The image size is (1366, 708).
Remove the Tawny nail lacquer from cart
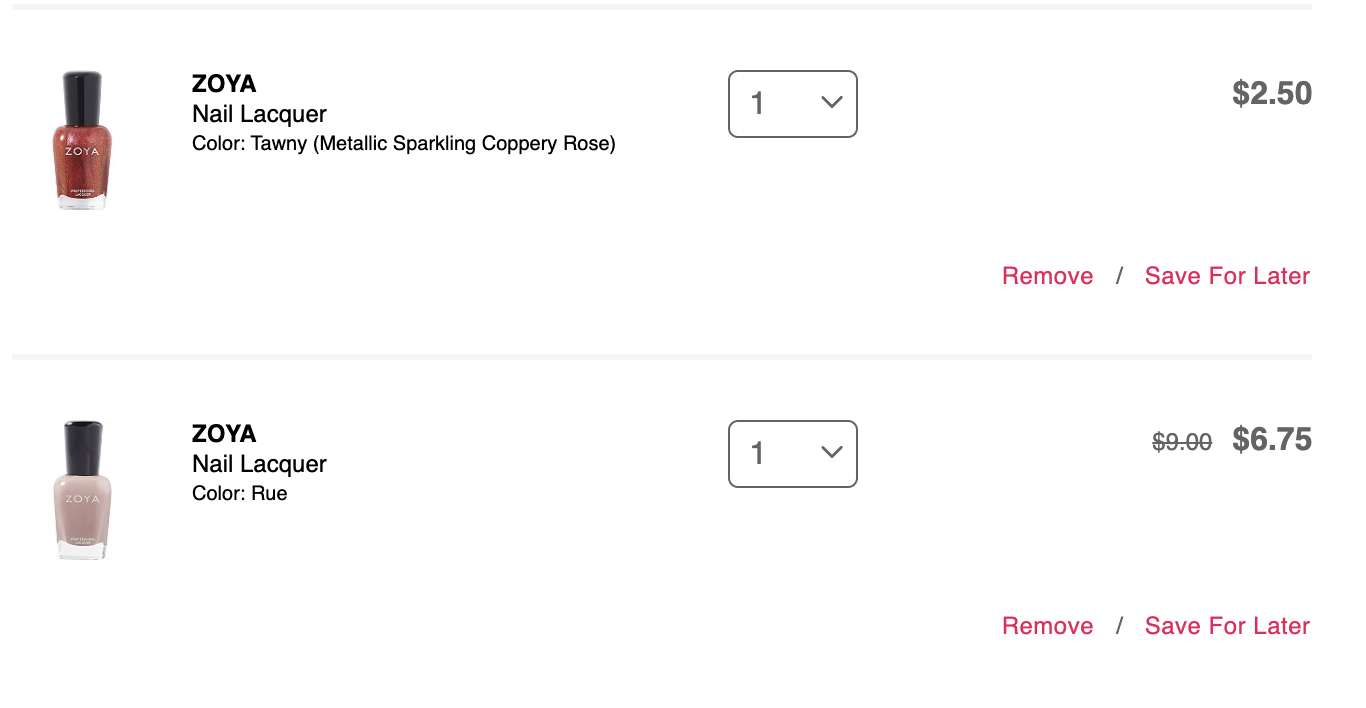pos(1047,276)
